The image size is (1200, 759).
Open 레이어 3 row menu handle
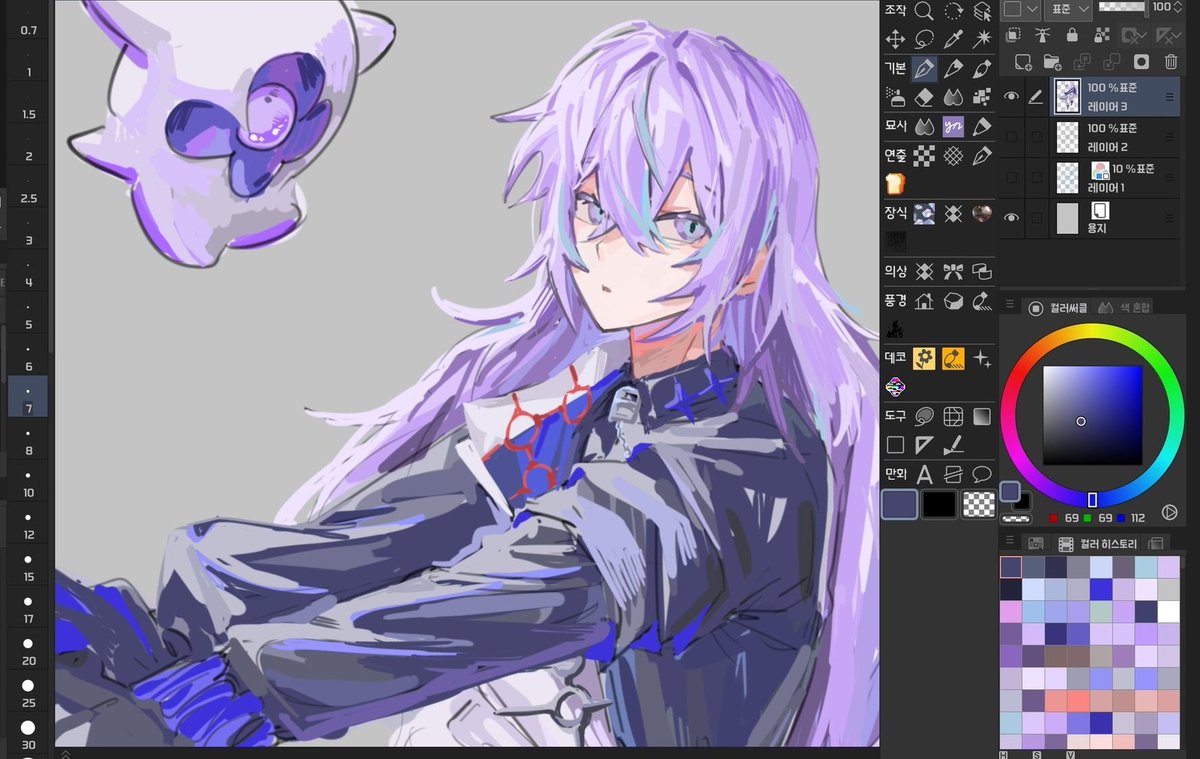[1168, 97]
